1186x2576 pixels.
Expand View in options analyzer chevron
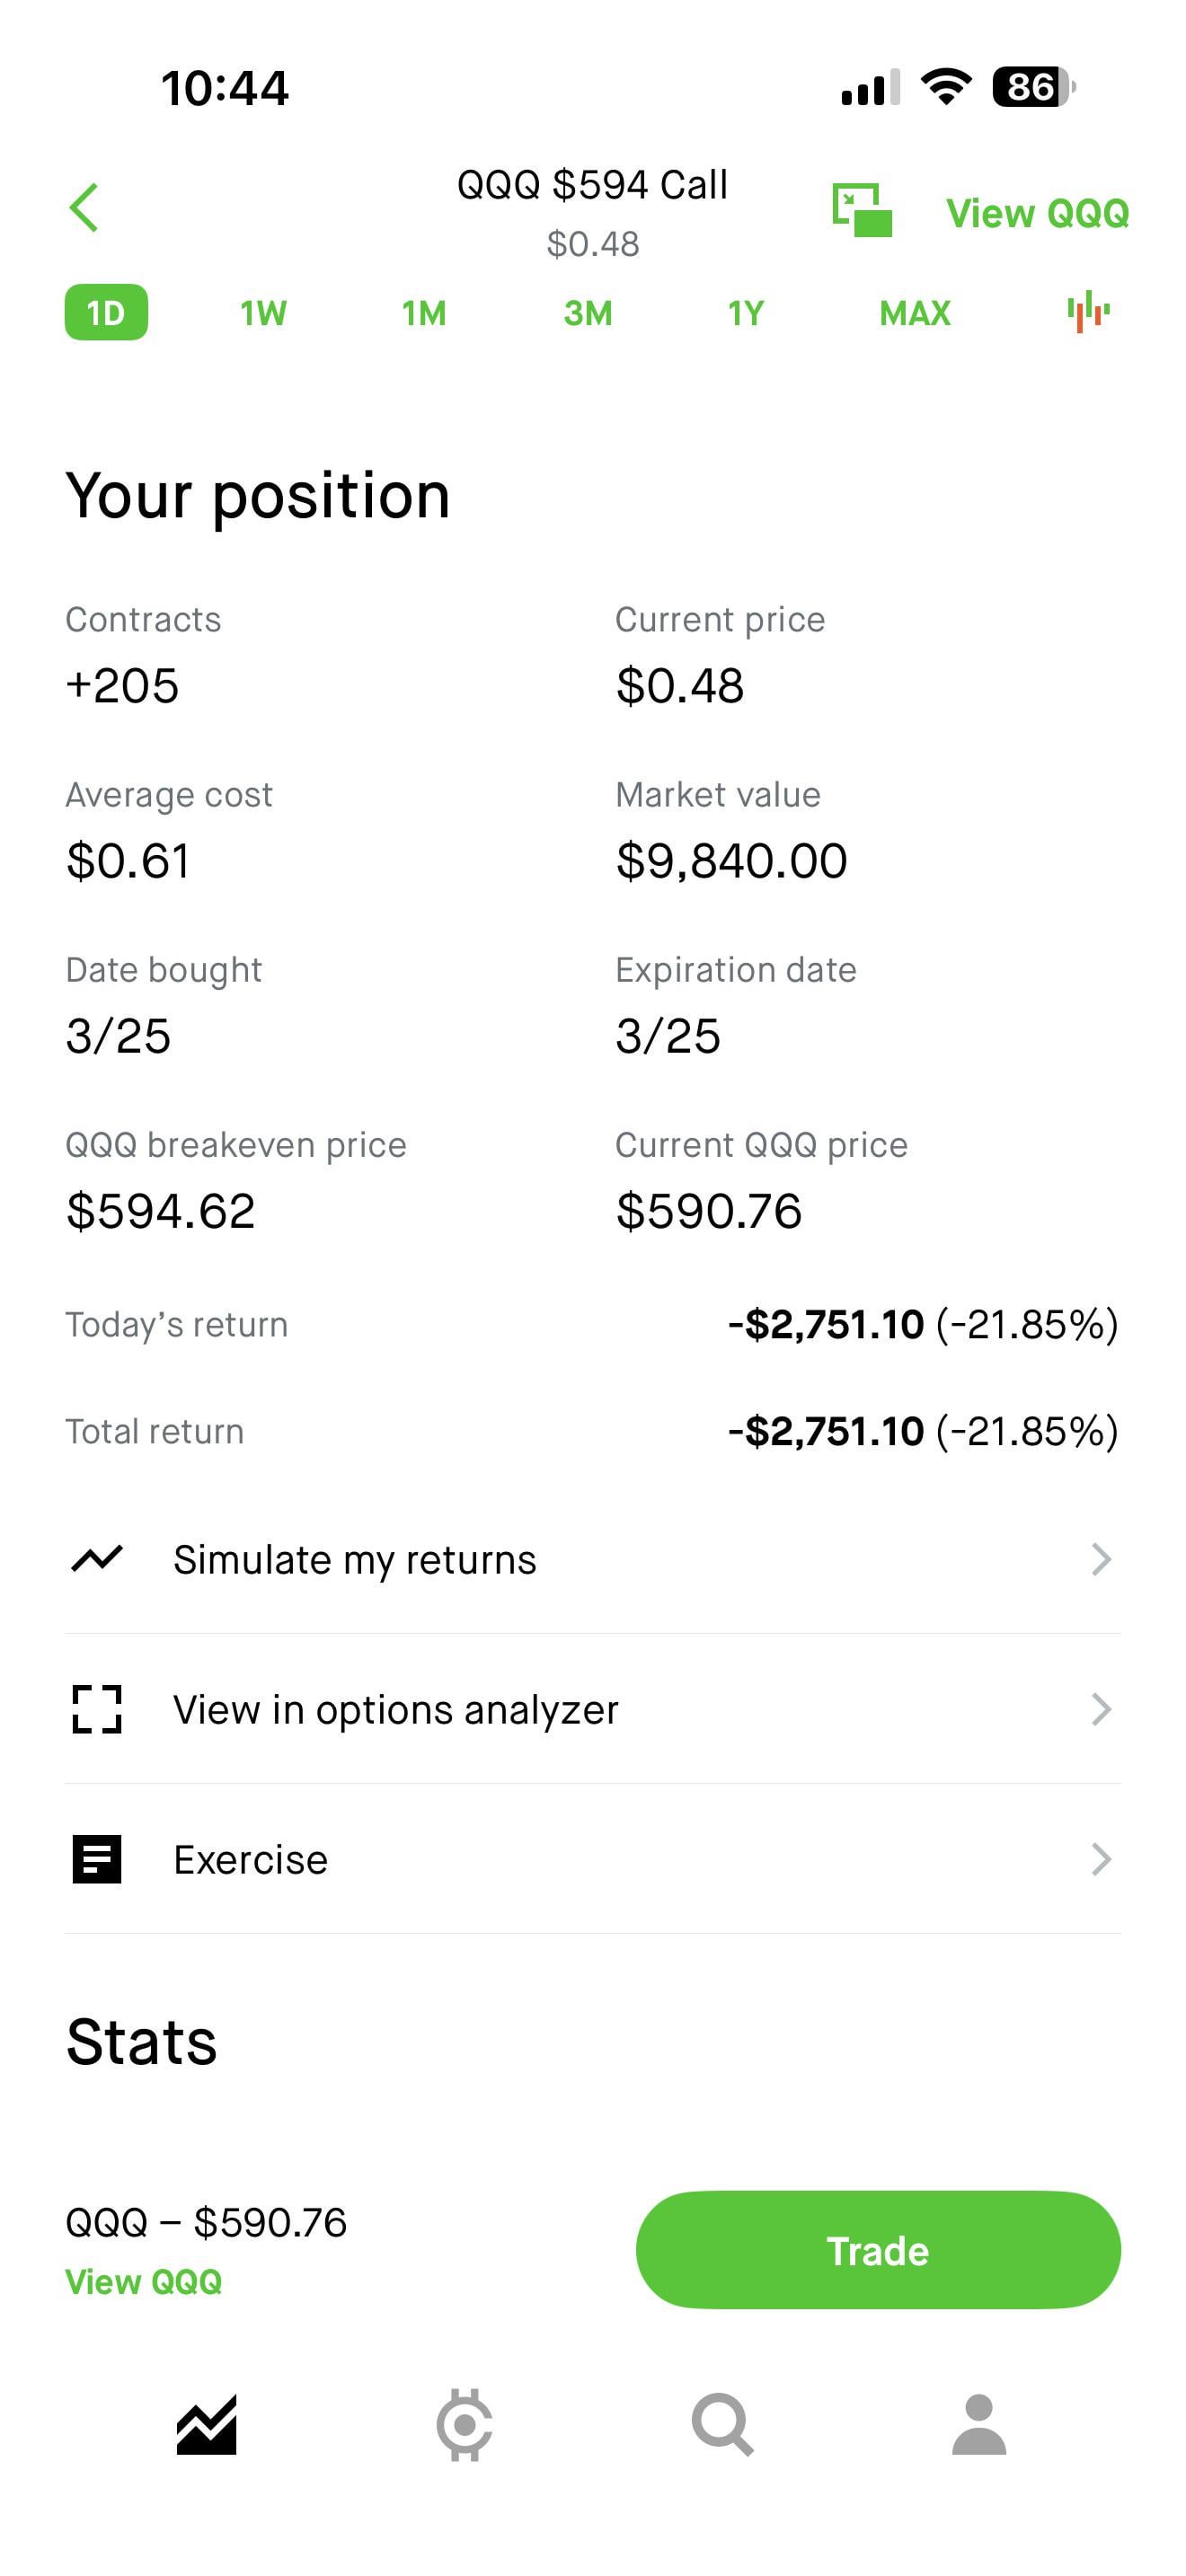tap(1100, 1709)
